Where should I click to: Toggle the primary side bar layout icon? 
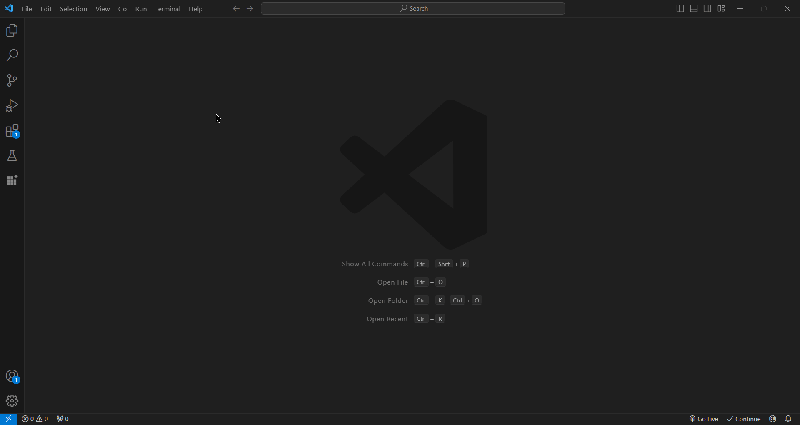tap(680, 9)
